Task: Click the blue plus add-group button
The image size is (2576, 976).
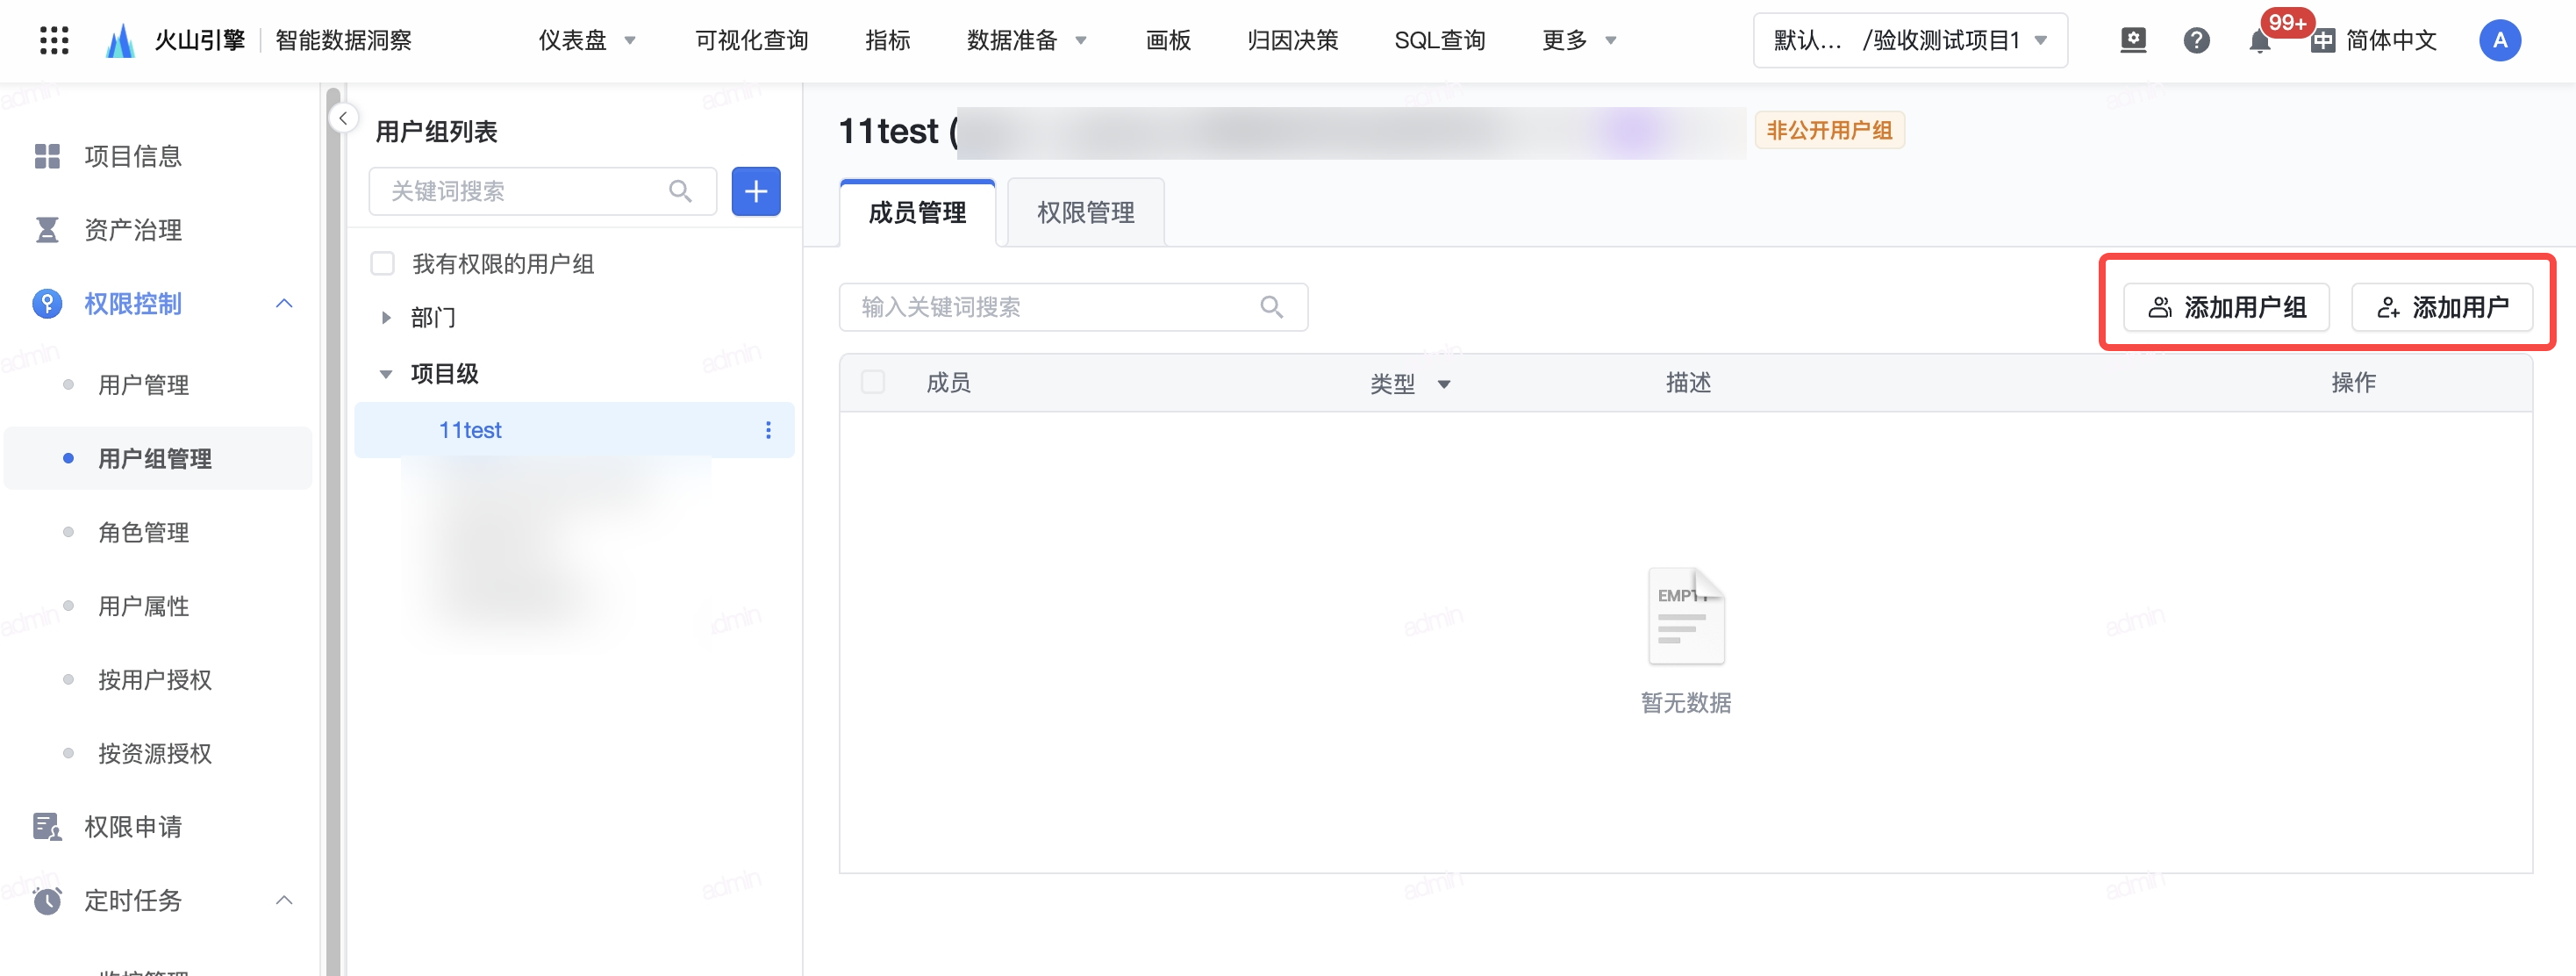Action: pyautogui.click(x=755, y=191)
